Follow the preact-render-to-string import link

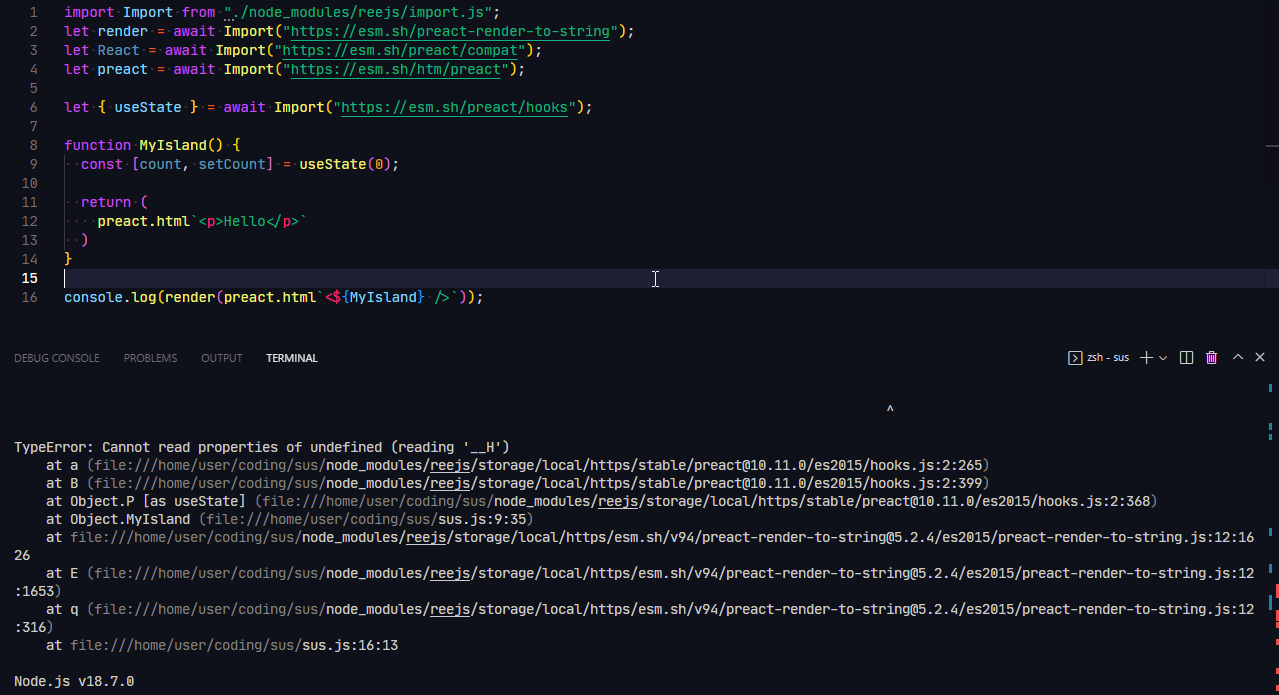point(449,31)
